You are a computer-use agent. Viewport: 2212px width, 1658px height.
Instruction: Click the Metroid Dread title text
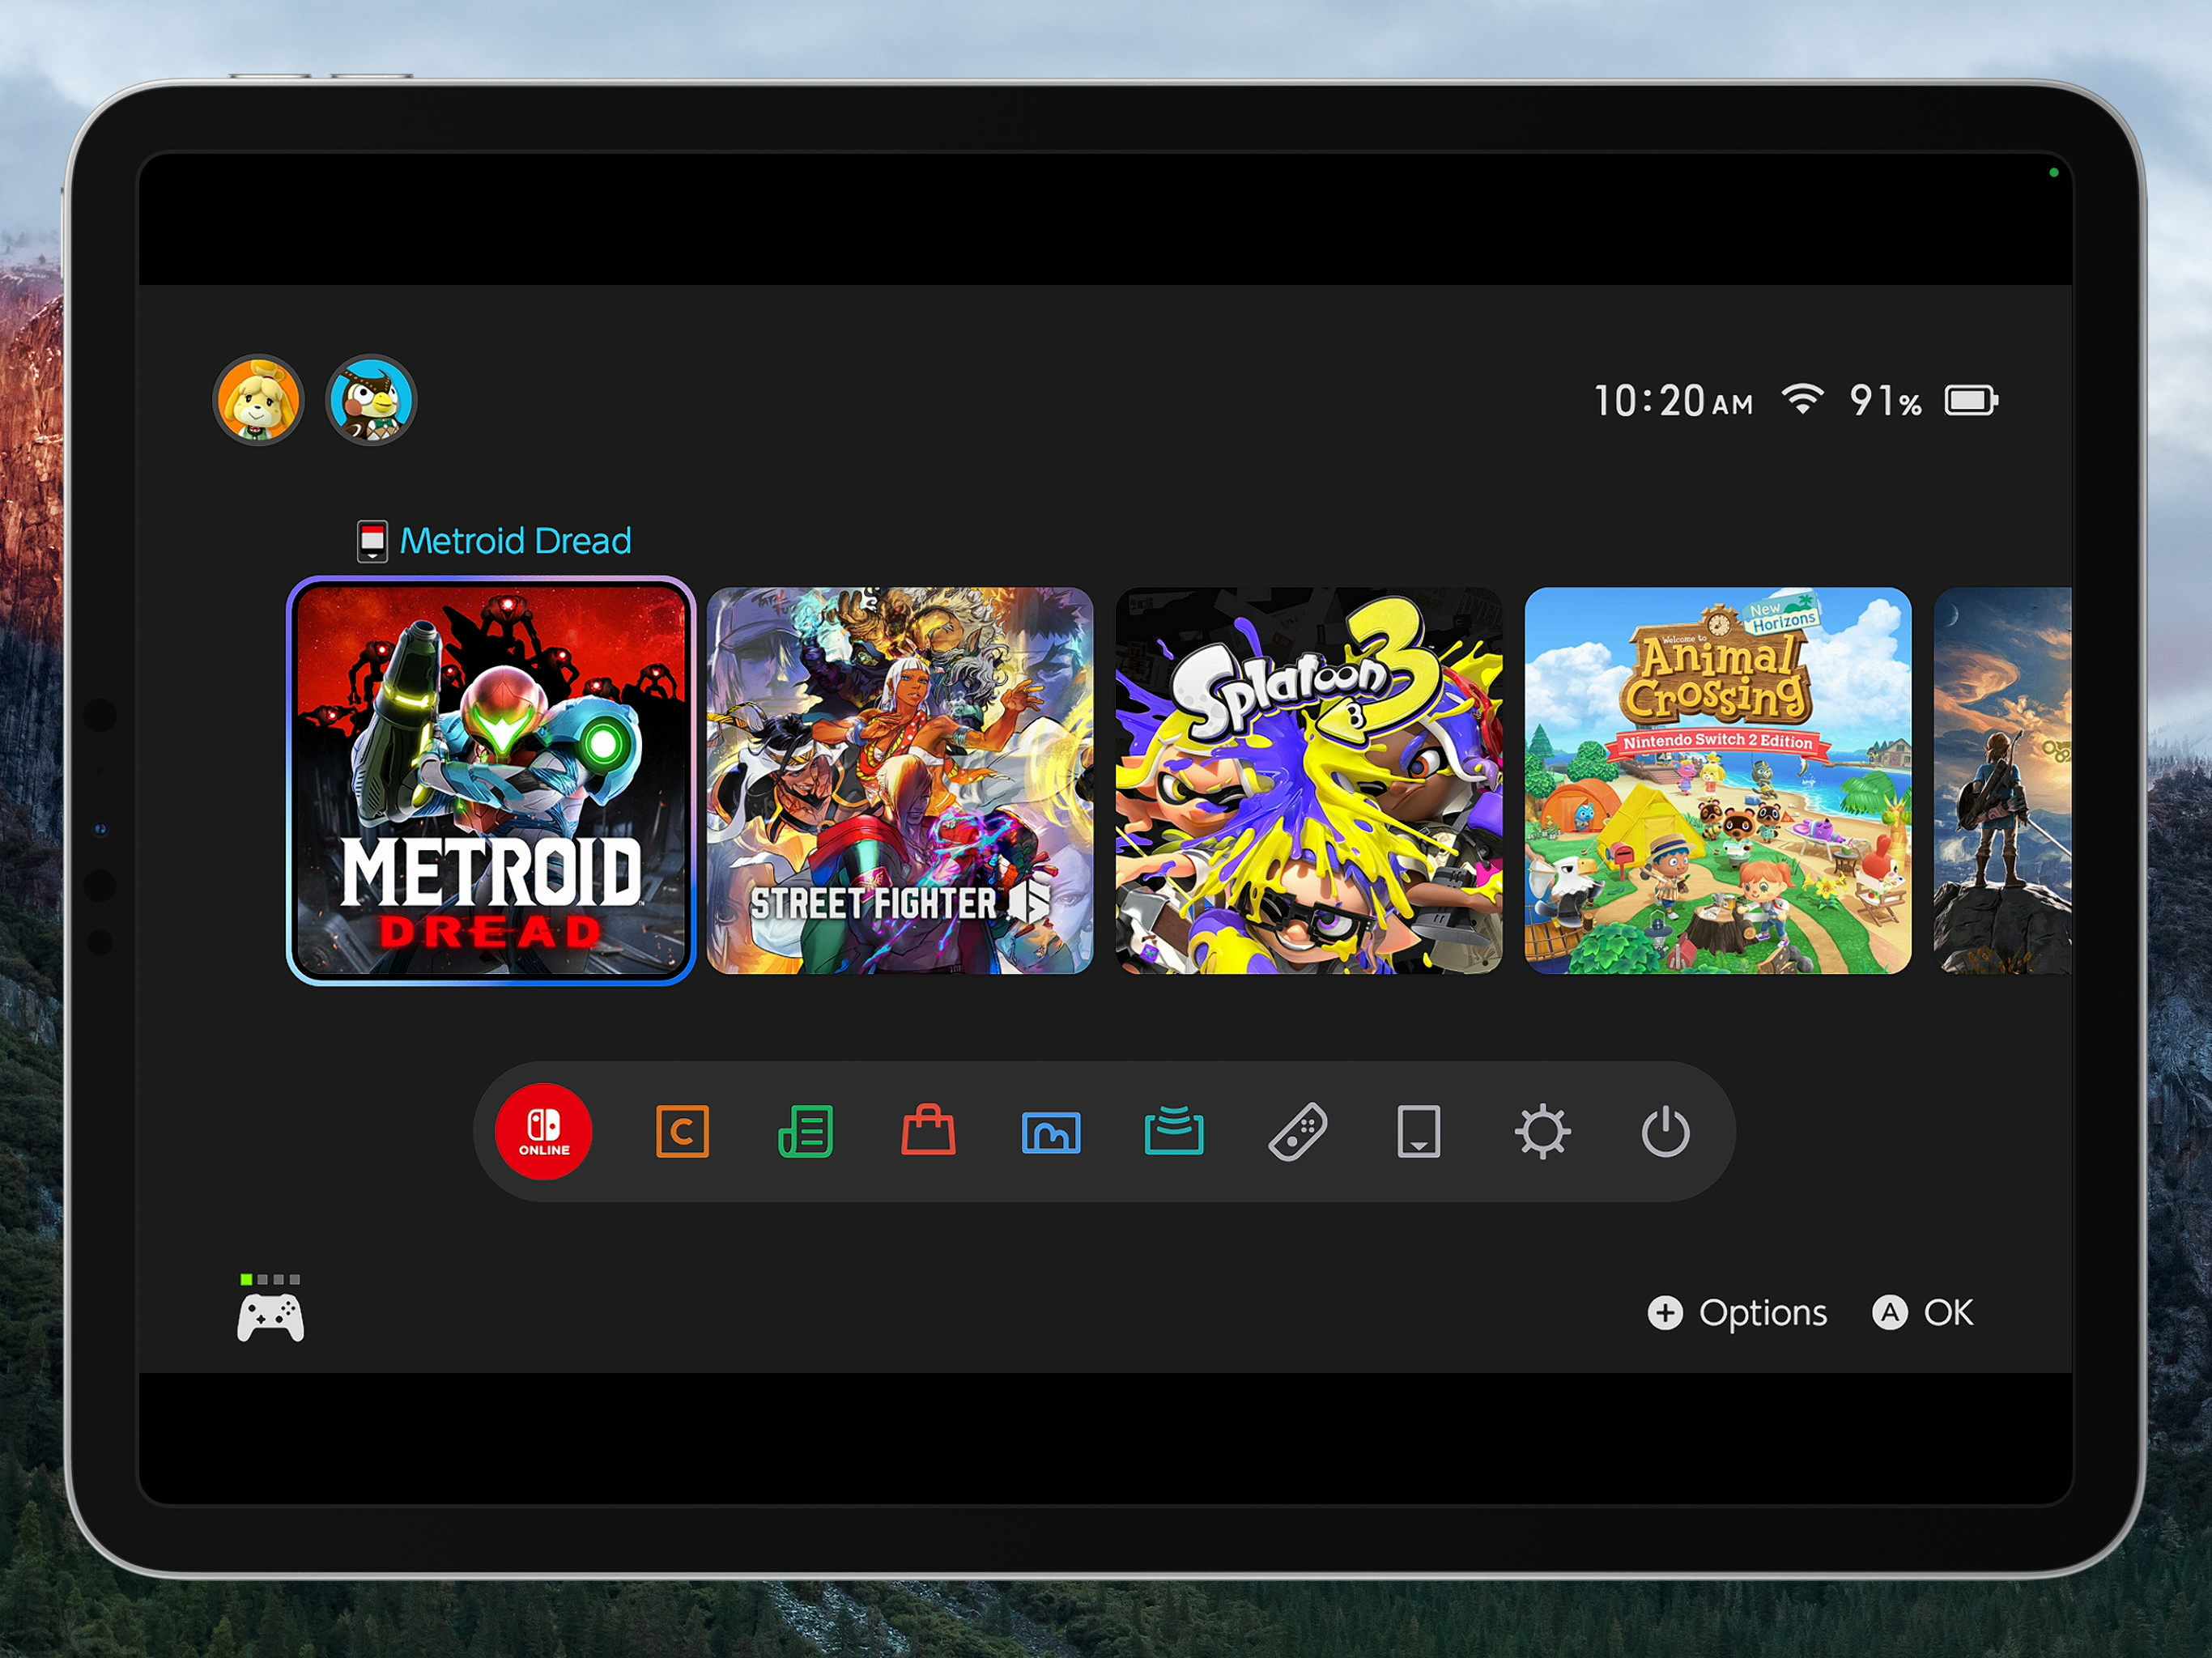pos(515,541)
